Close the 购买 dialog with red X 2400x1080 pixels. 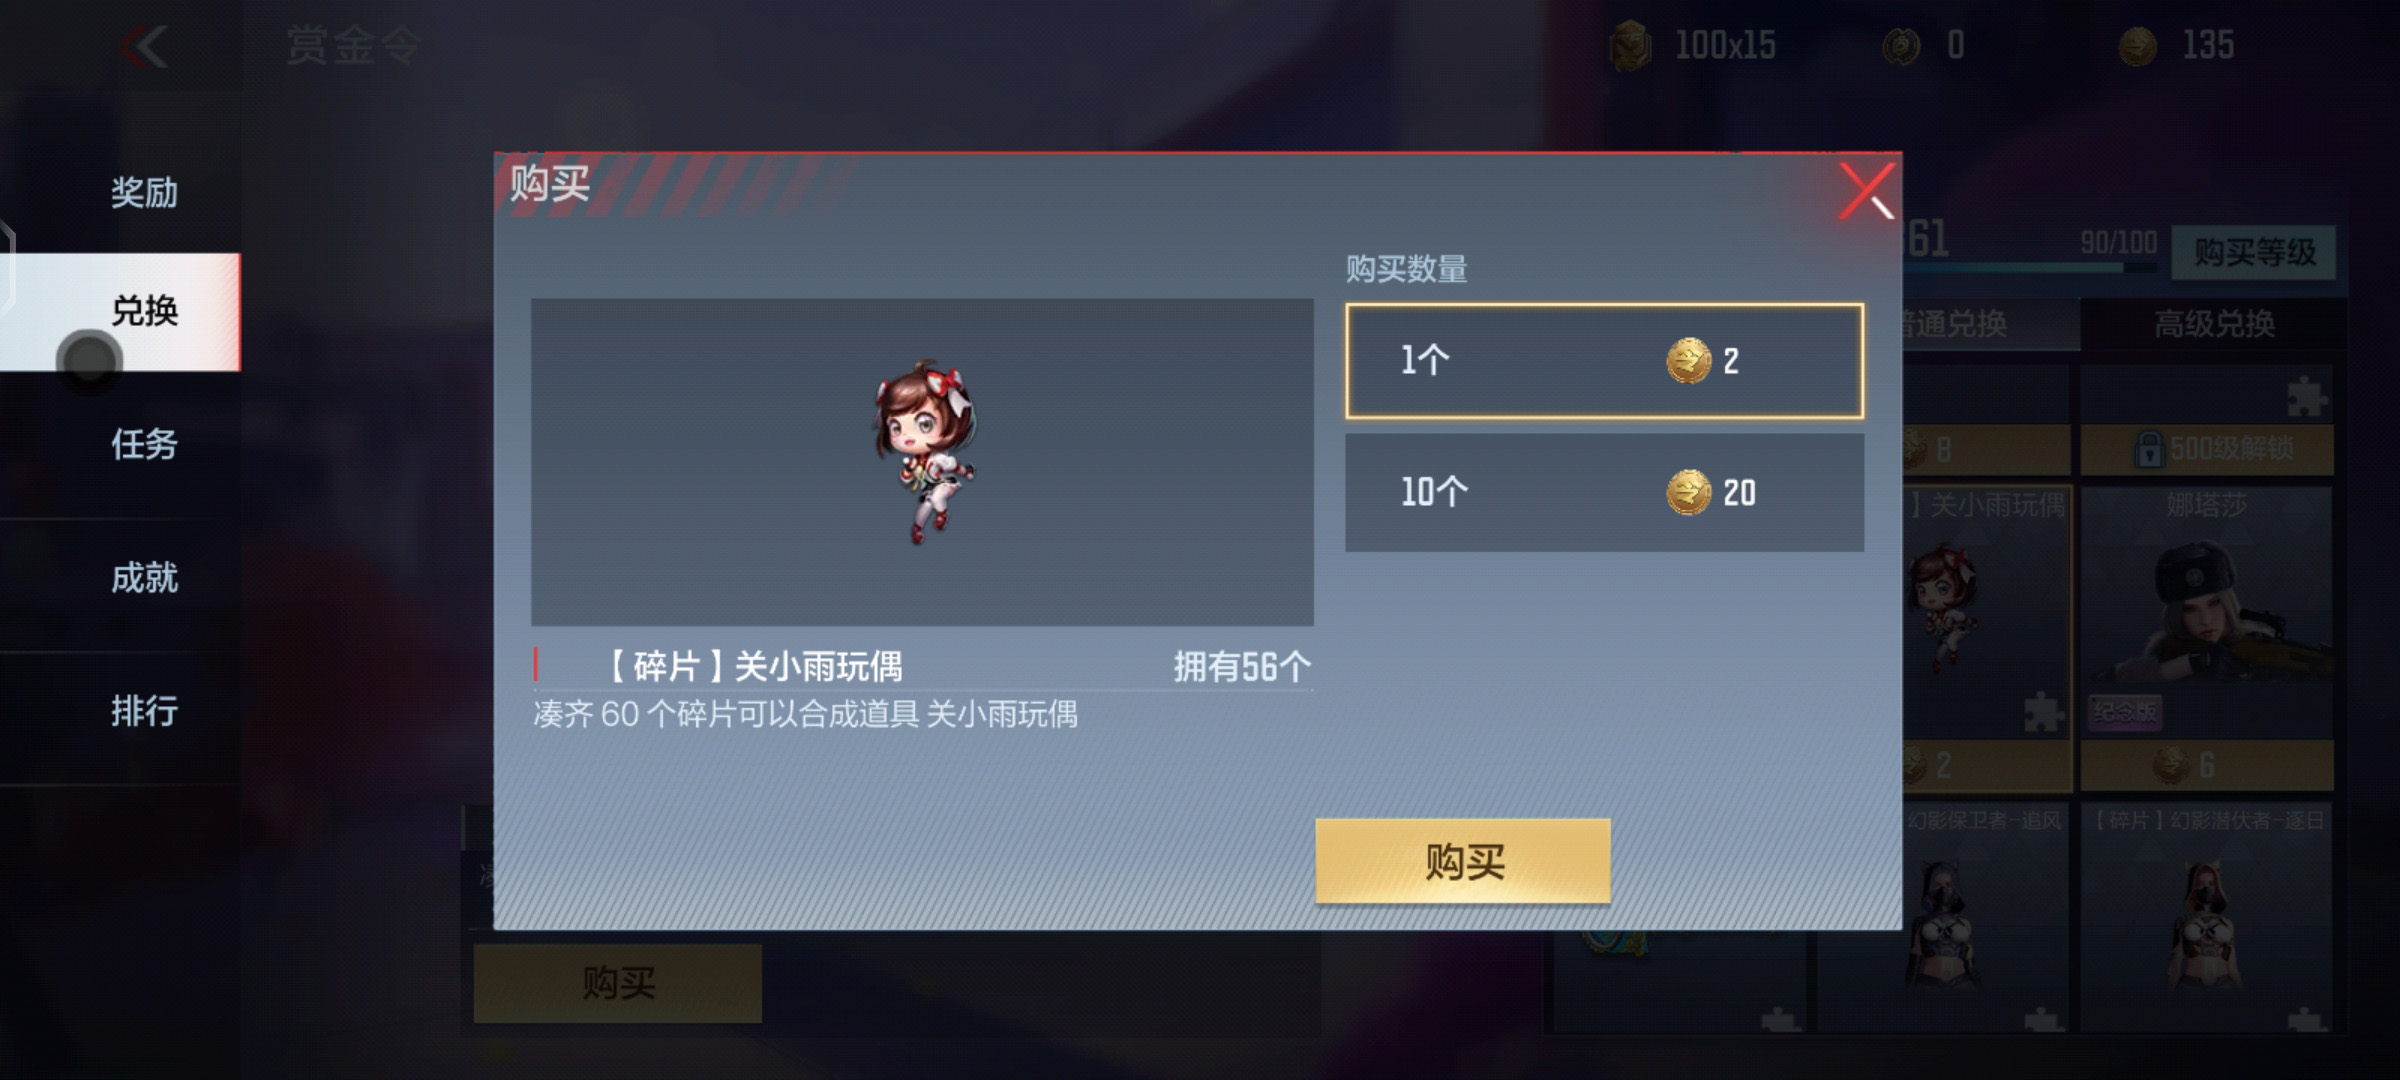tap(1866, 190)
